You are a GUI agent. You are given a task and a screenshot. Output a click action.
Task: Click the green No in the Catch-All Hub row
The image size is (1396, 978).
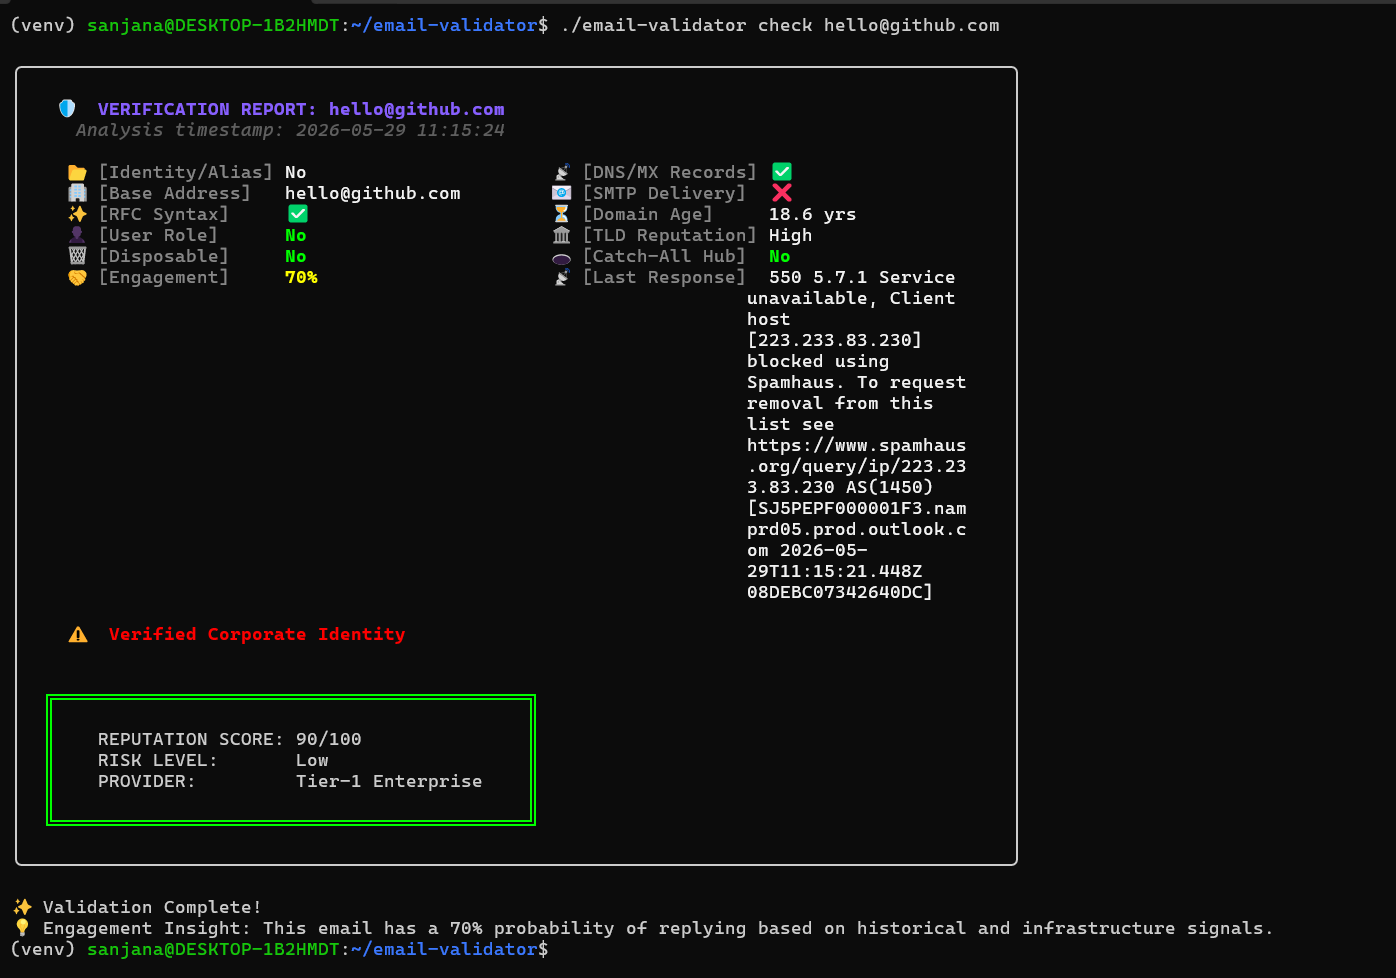(780, 256)
